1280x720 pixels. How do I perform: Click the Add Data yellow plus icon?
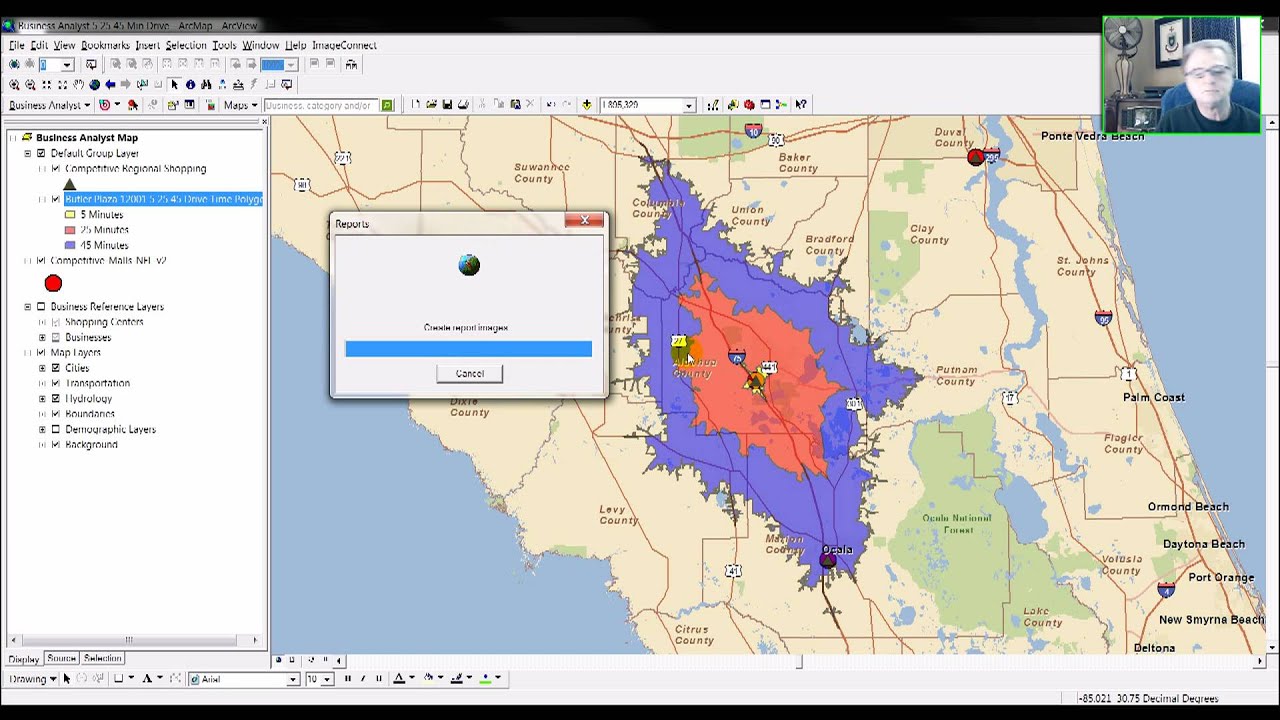587,105
